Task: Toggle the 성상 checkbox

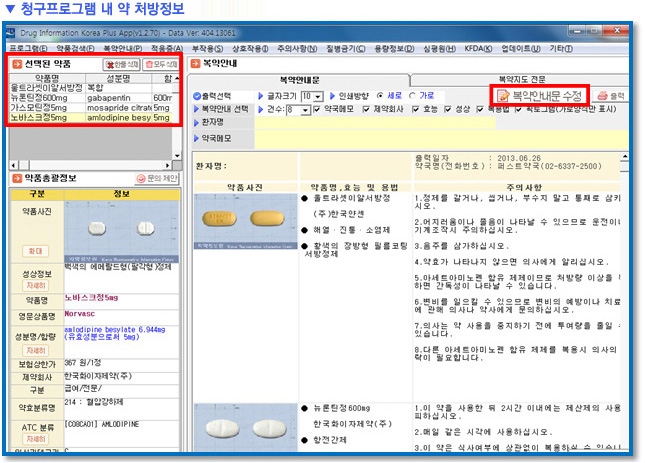Action: (x=448, y=109)
